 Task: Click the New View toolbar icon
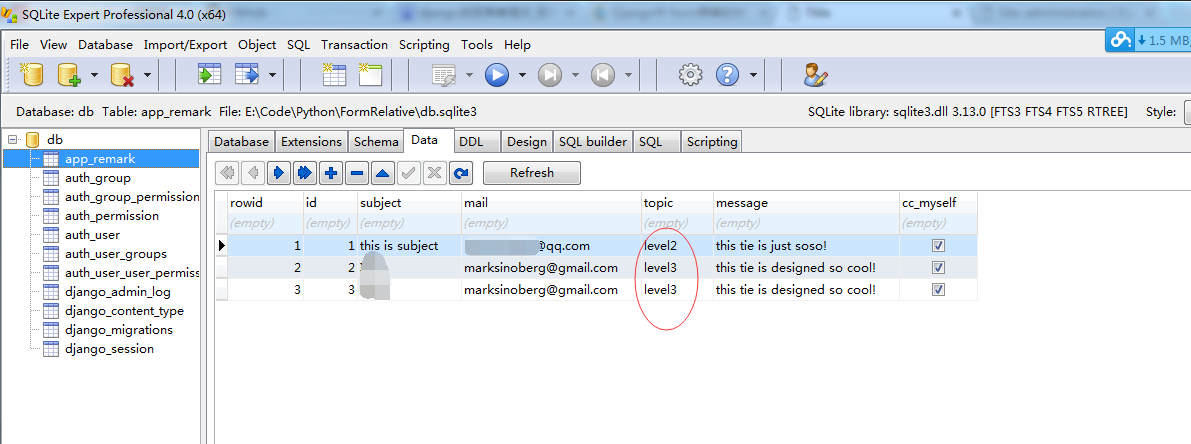pos(369,74)
